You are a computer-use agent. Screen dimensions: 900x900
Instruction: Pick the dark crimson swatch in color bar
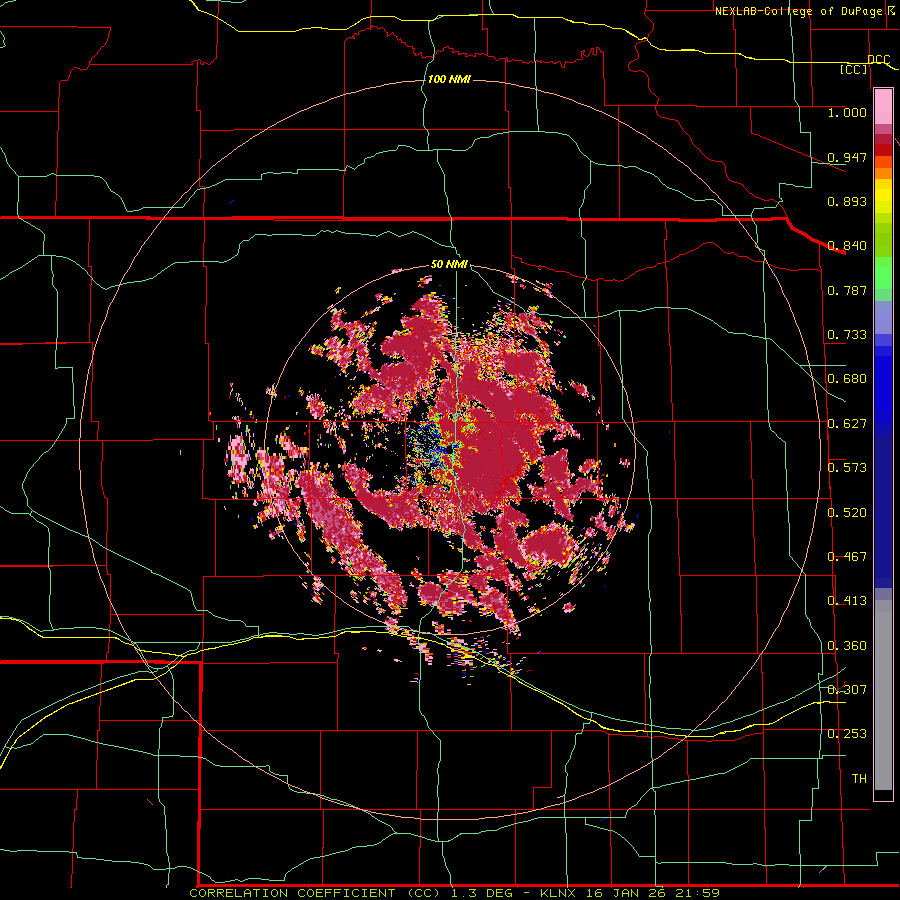pyautogui.click(x=883, y=139)
